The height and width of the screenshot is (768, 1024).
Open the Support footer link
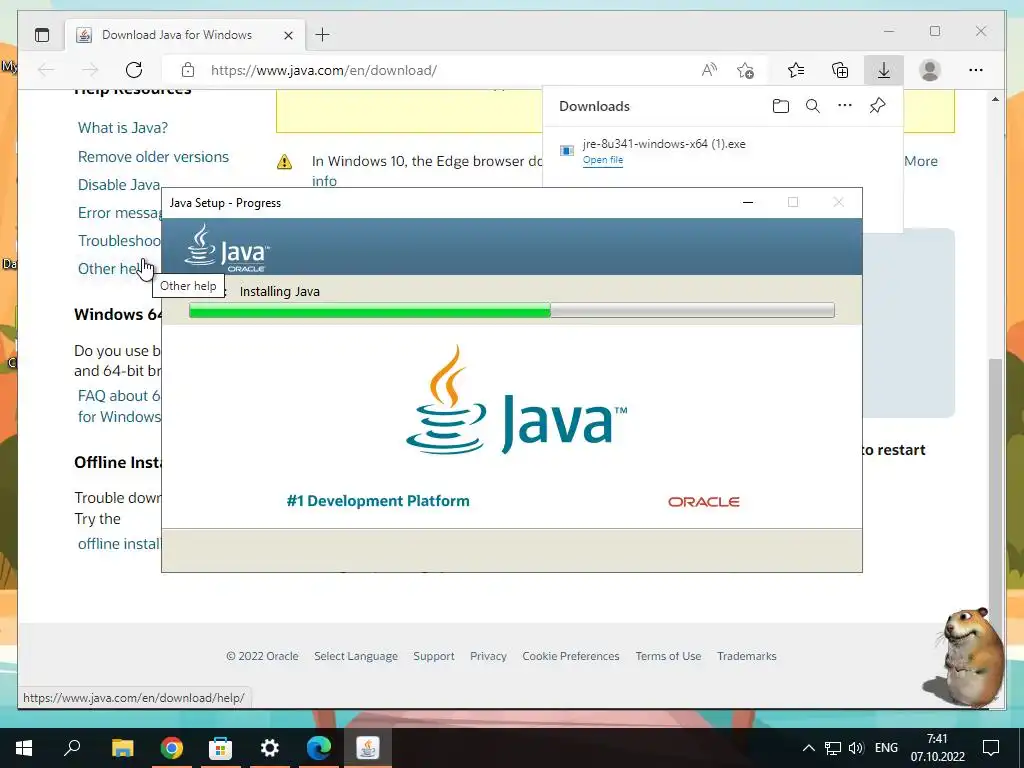pos(434,656)
